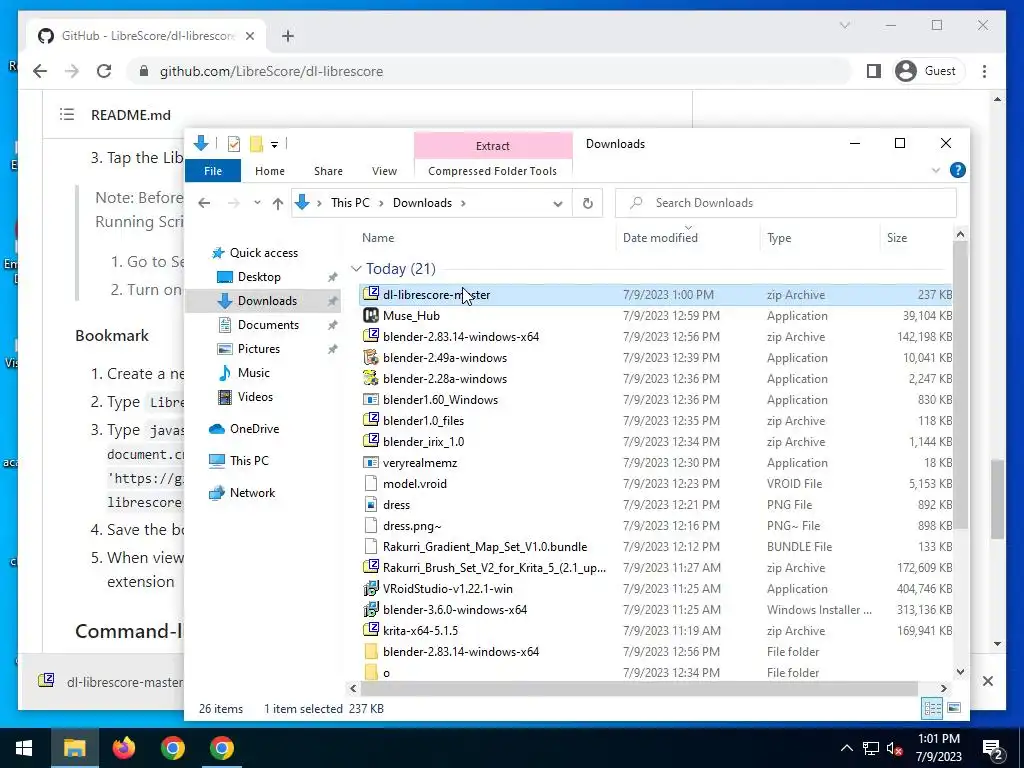Viewport: 1024px width, 768px height.
Task: Select blender1.0_files zip icon
Action: click(x=371, y=420)
